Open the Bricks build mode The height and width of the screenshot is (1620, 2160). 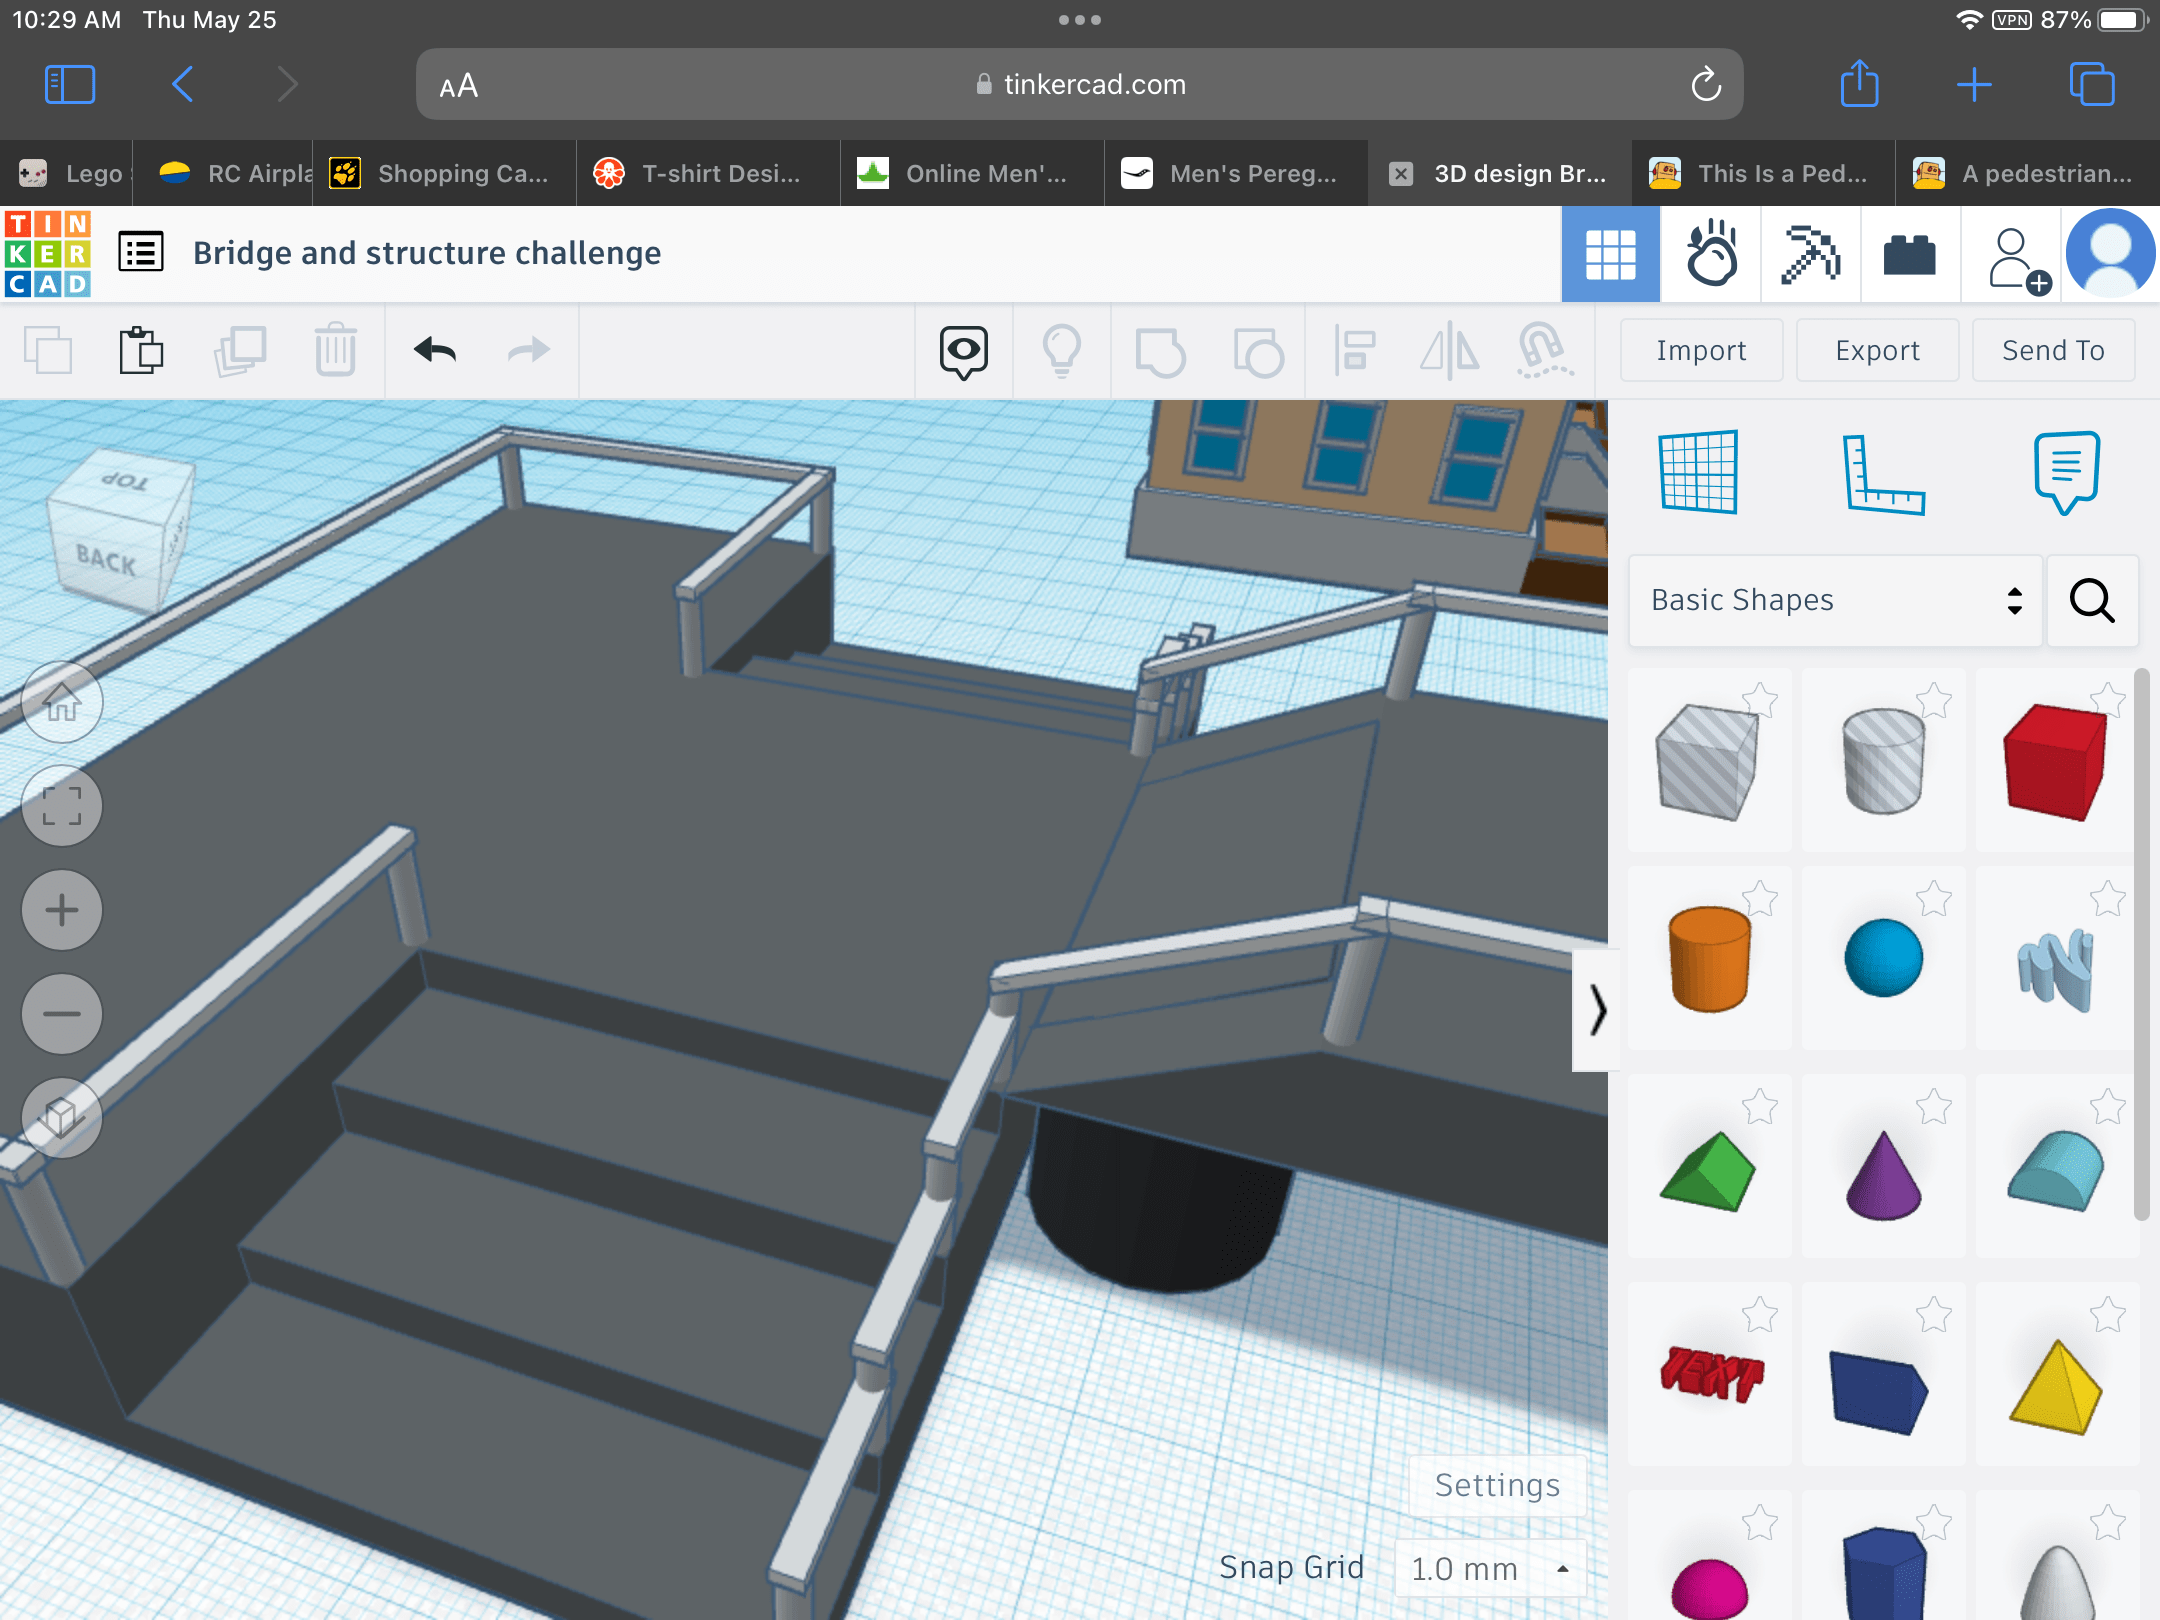pos(1909,254)
